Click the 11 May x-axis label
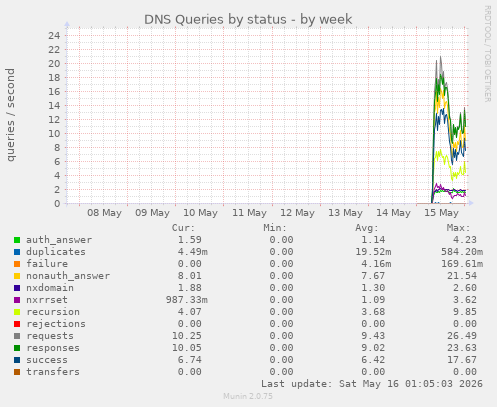 coord(249,213)
